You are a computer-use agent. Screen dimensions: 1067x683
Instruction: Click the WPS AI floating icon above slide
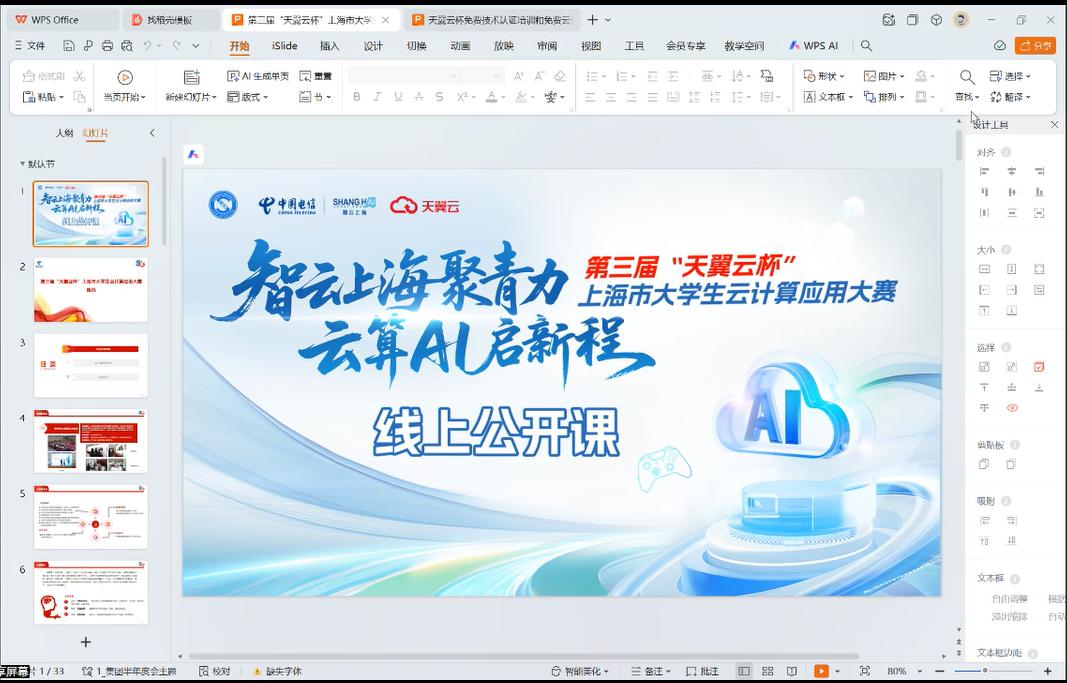[x=194, y=154]
